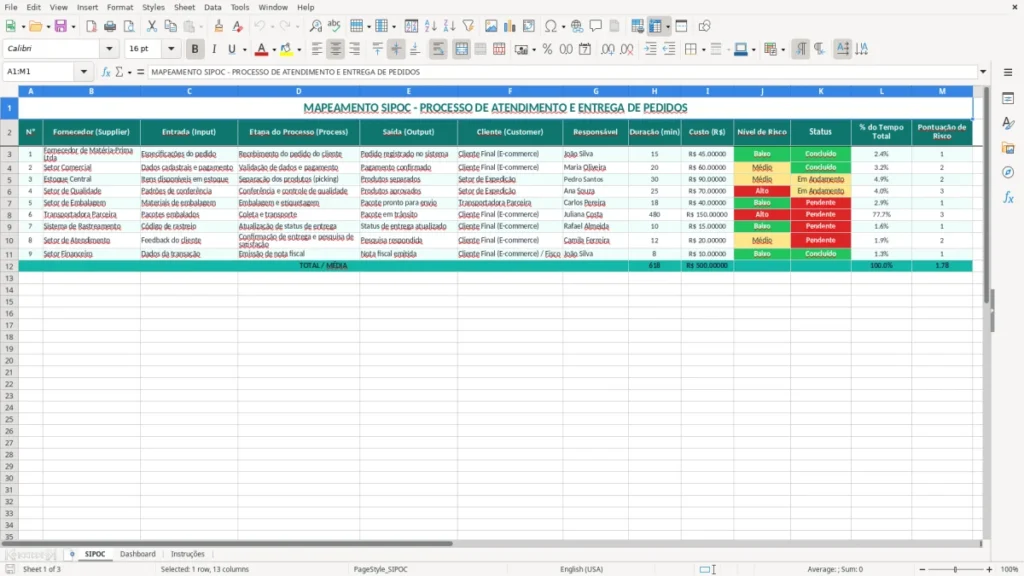Open the Format menu
This screenshot has height=576, width=1024.
[120, 7]
